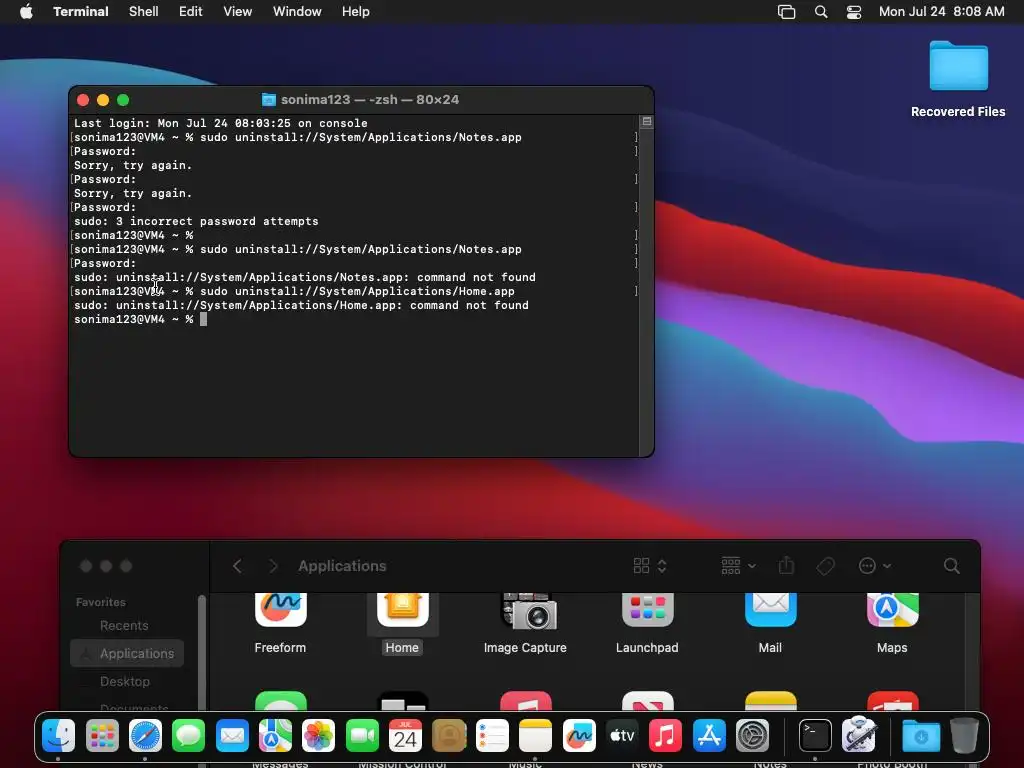1024x768 pixels.
Task: Open Maps in the Dock
Action: point(275,735)
